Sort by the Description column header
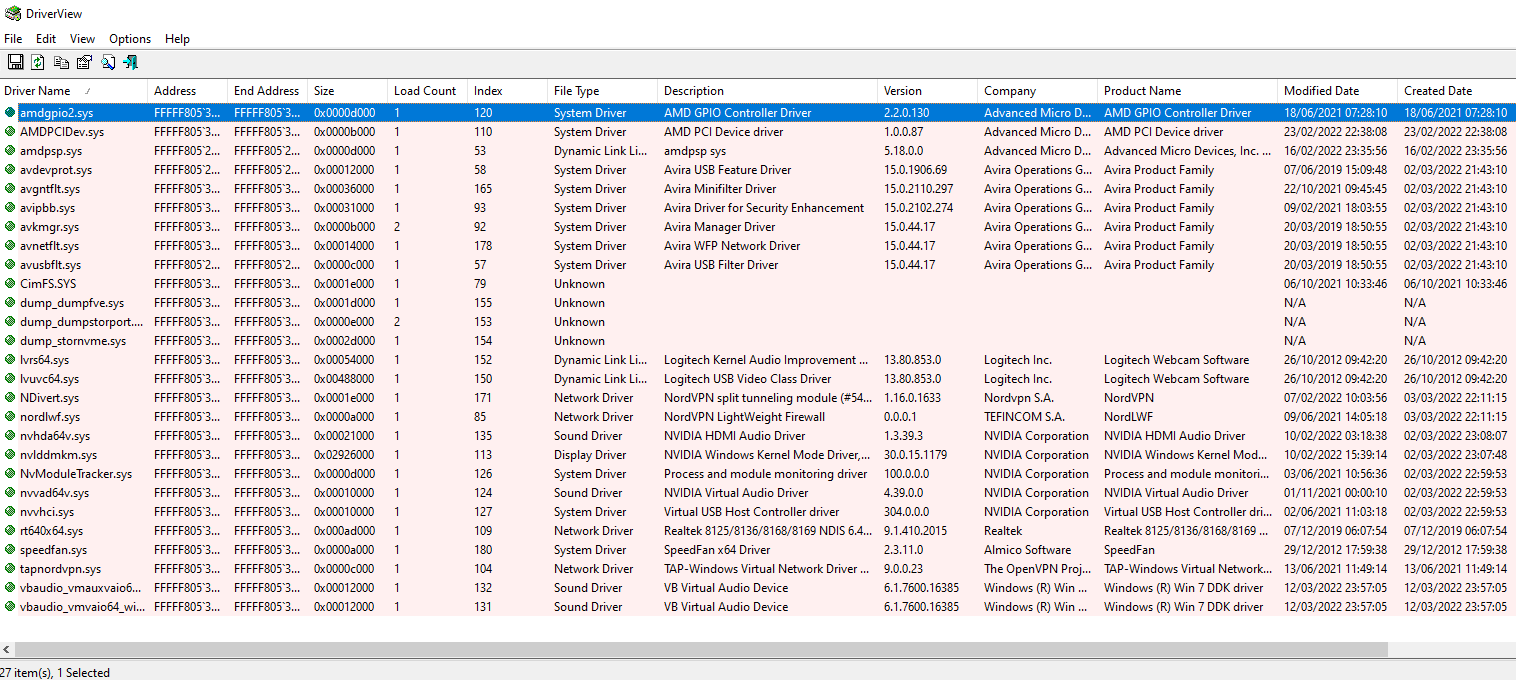The height and width of the screenshot is (680, 1516). click(x=768, y=91)
